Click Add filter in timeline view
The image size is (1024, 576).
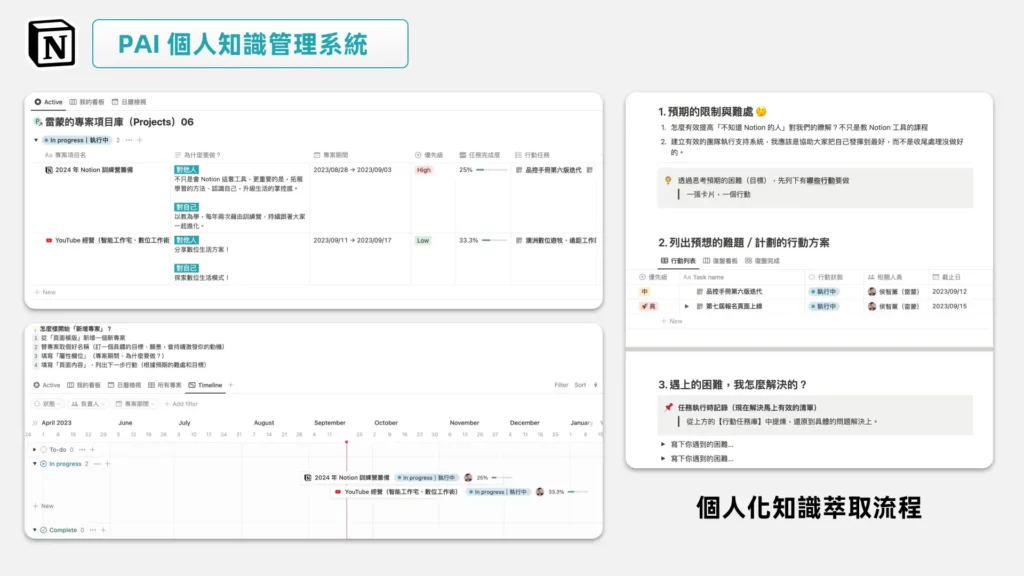(x=181, y=404)
